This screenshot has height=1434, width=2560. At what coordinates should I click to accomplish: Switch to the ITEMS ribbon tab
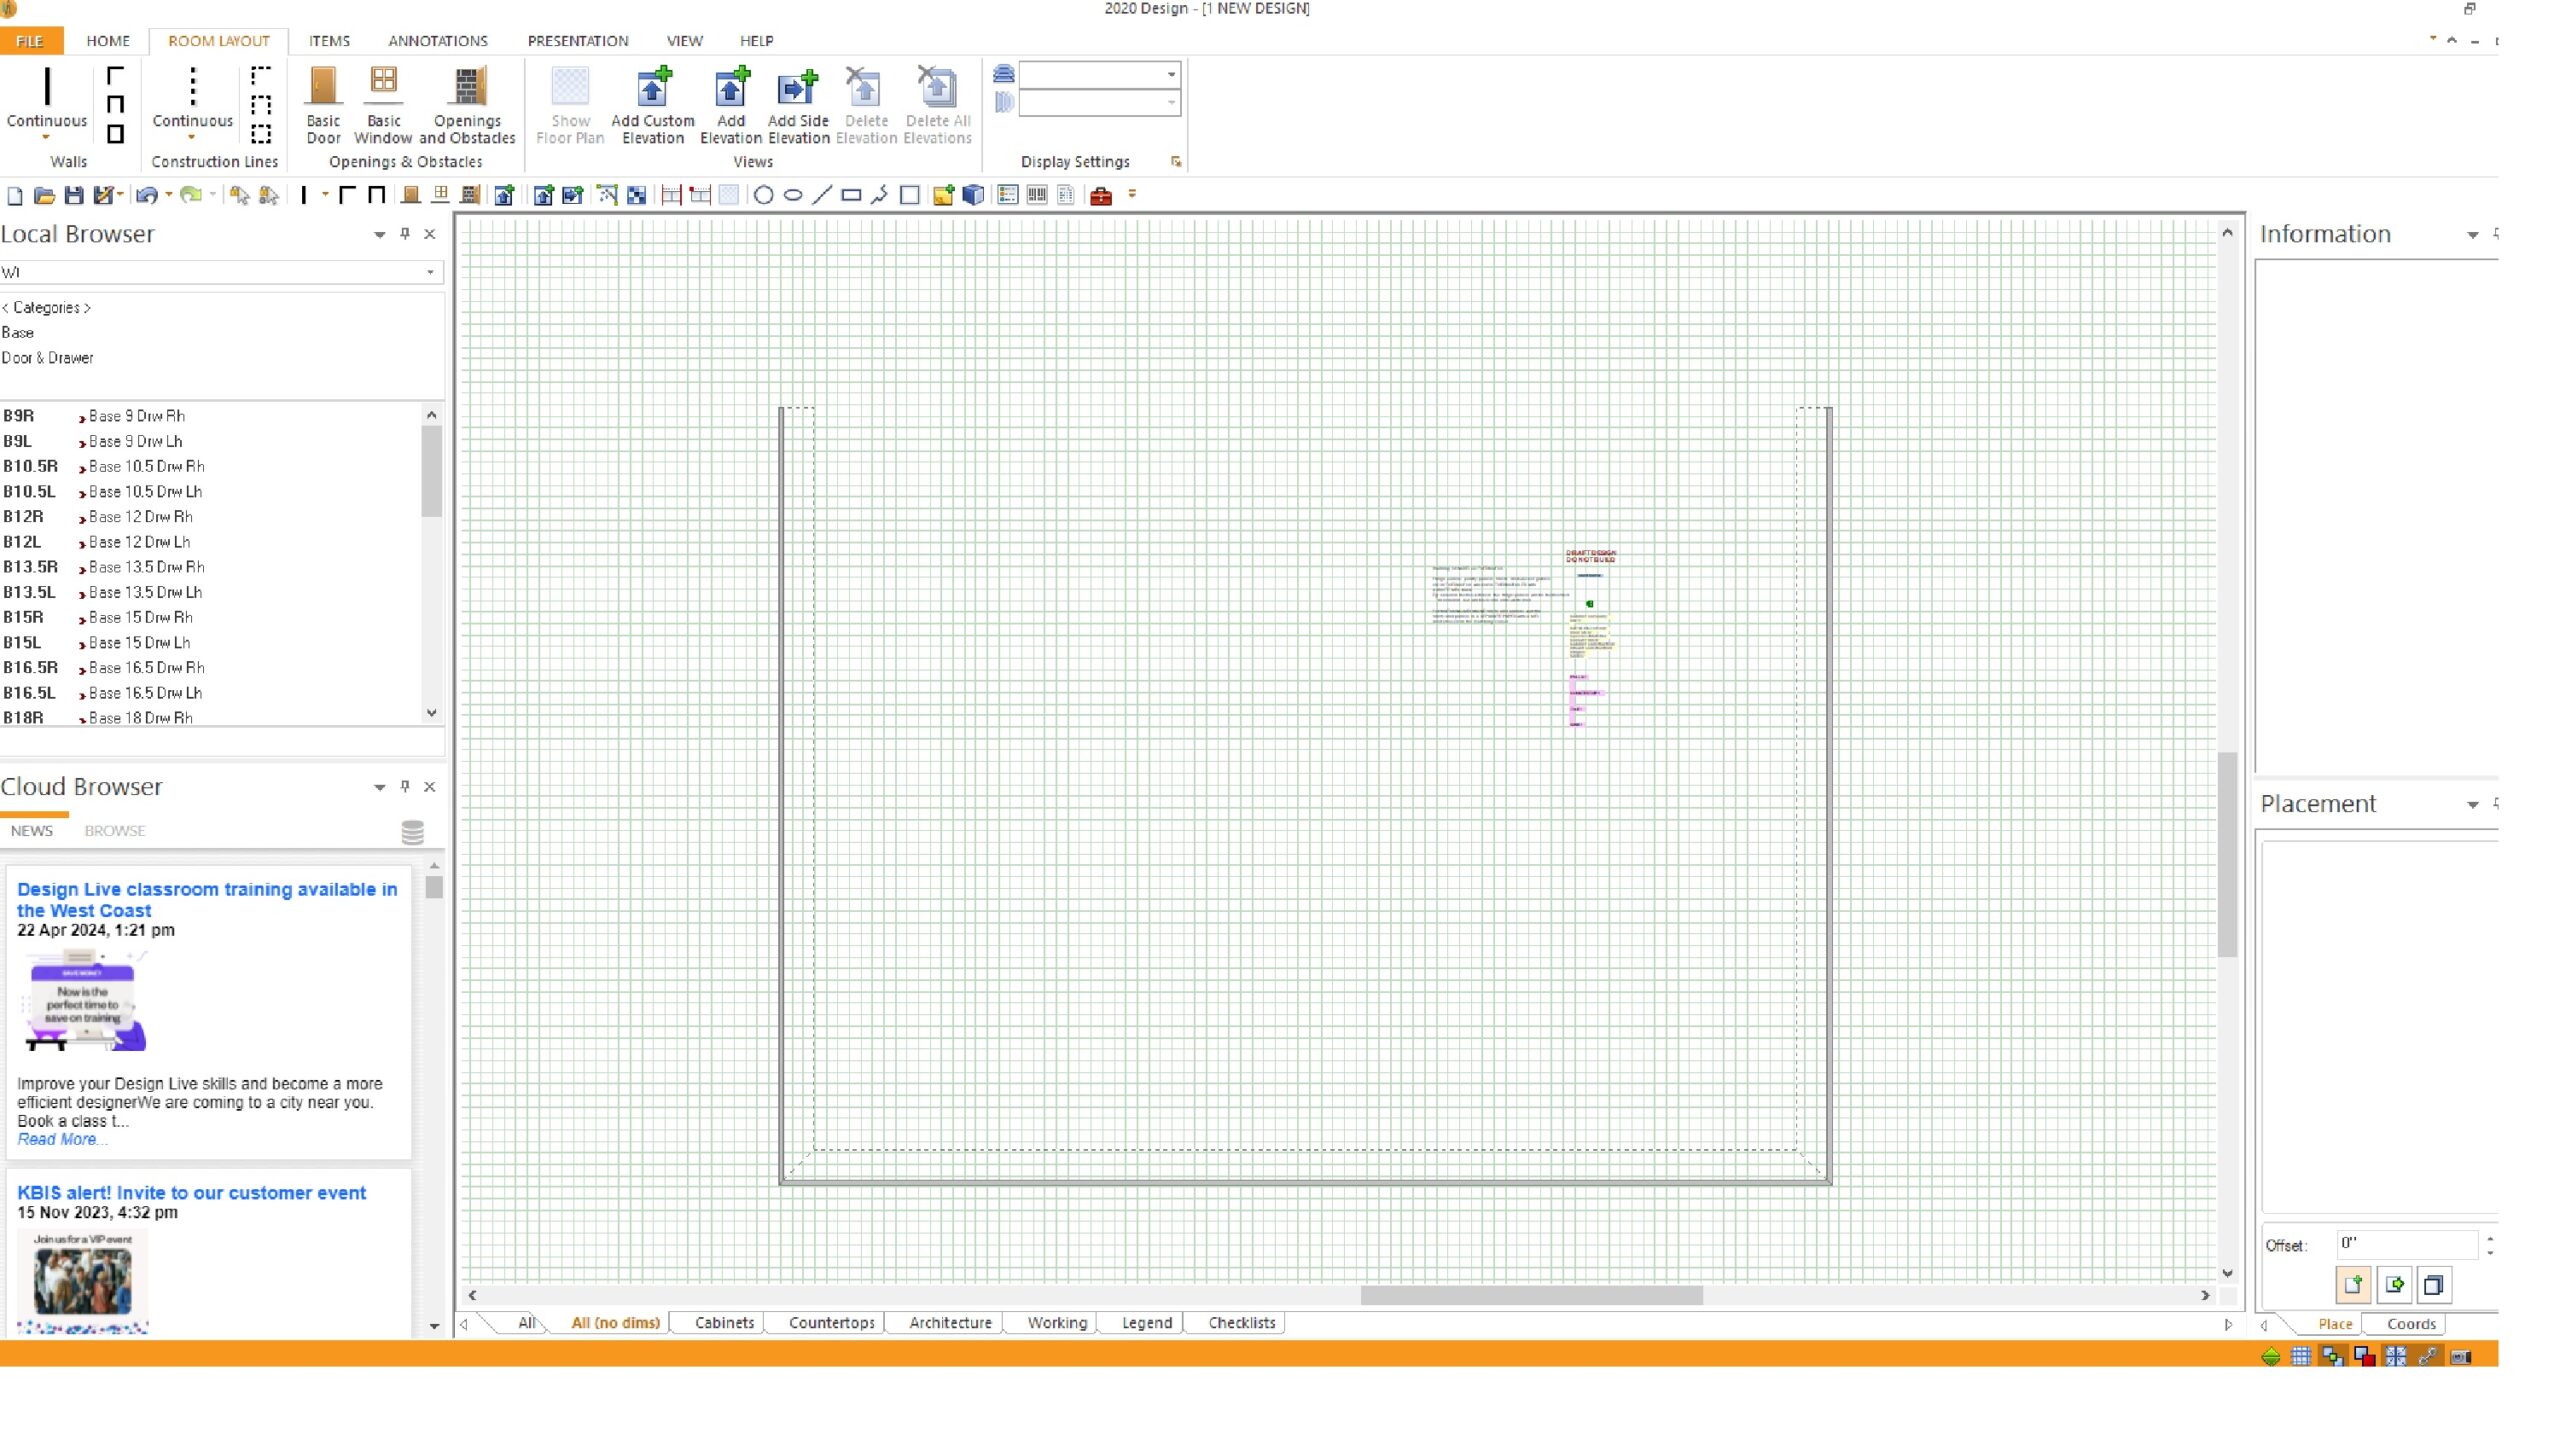click(329, 41)
